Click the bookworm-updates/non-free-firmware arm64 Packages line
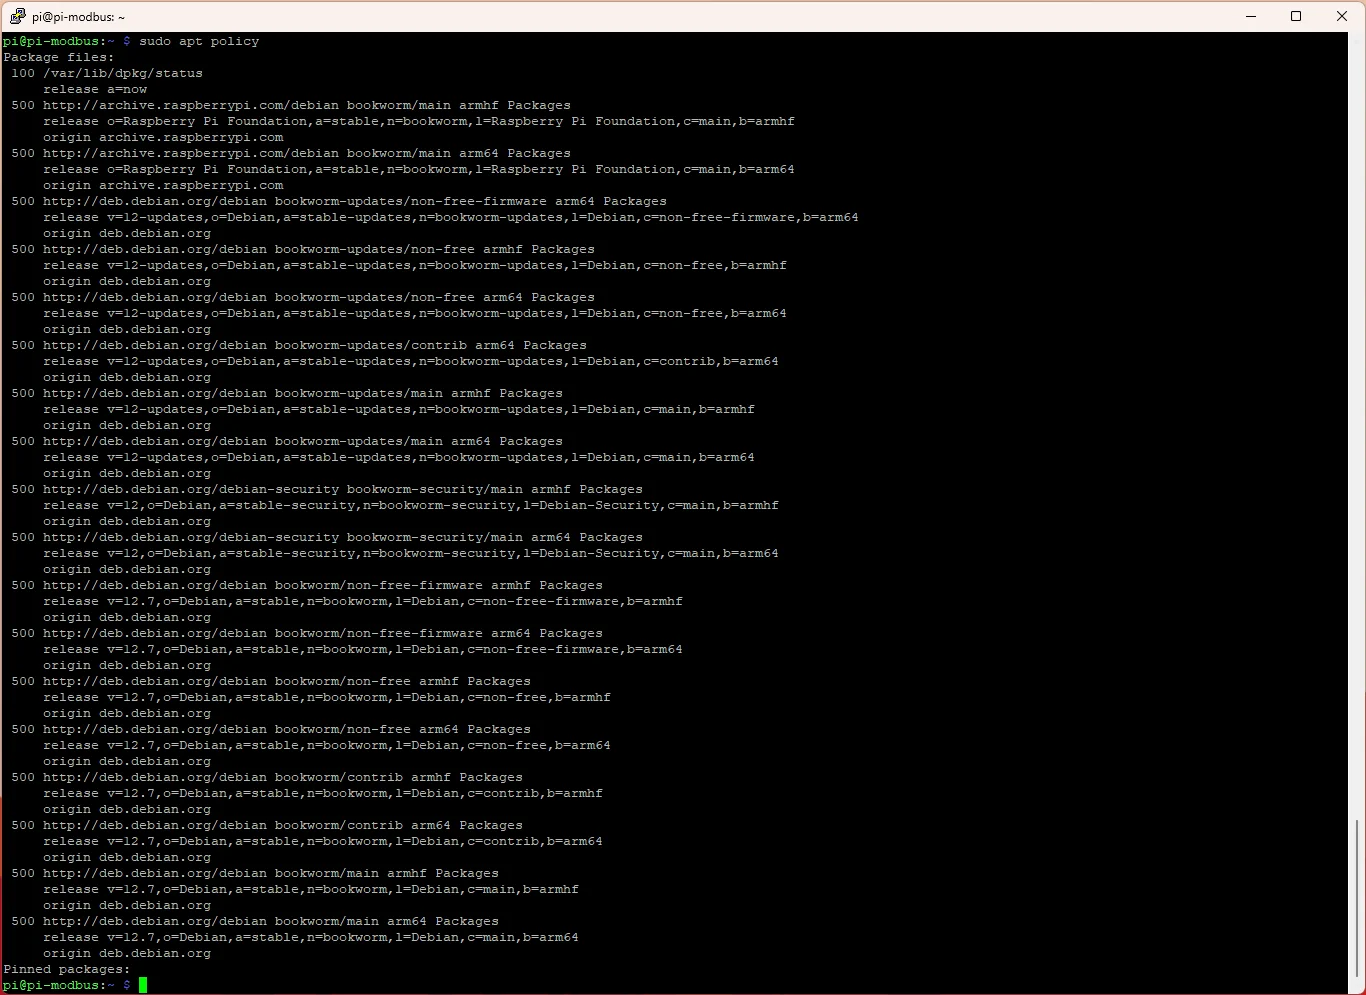Image resolution: width=1366 pixels, height=995 pixels. tap(339, 201)
